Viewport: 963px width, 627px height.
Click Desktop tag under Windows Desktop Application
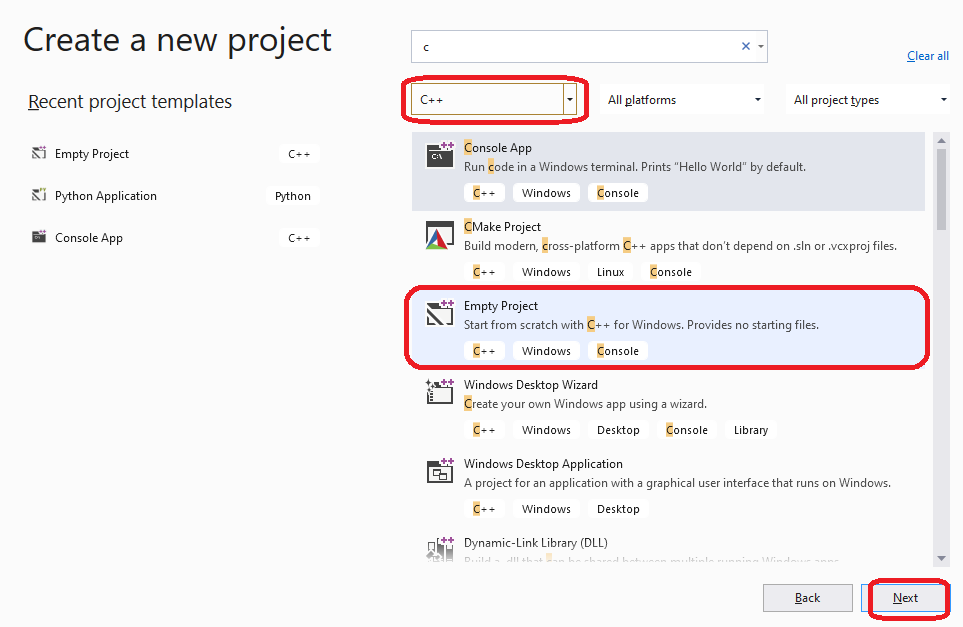pyautogui.click(x=618, y=509)
